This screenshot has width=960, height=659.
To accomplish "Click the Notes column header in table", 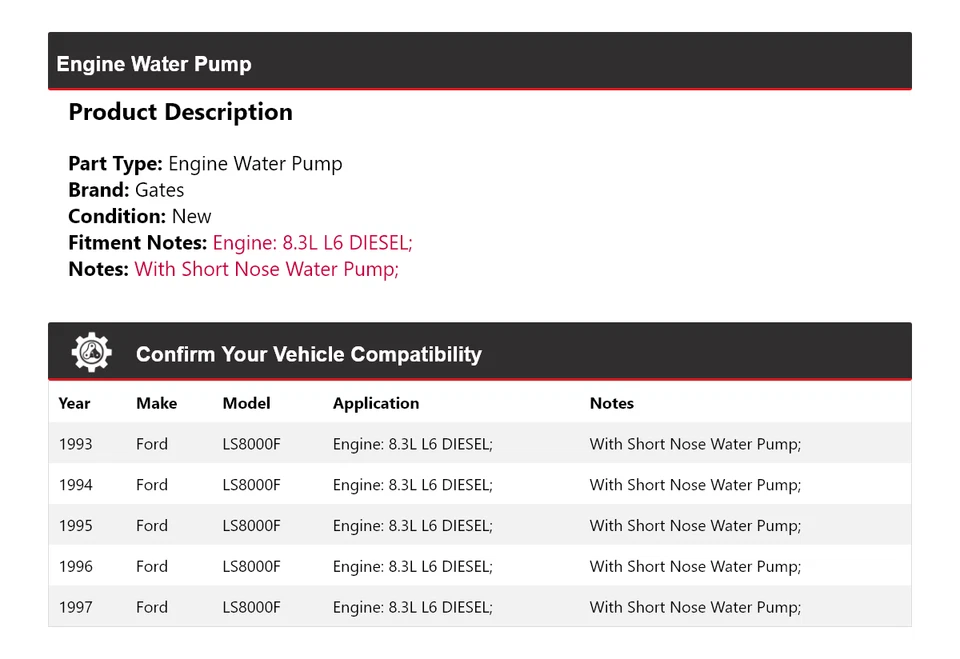I will click(611, 403).
